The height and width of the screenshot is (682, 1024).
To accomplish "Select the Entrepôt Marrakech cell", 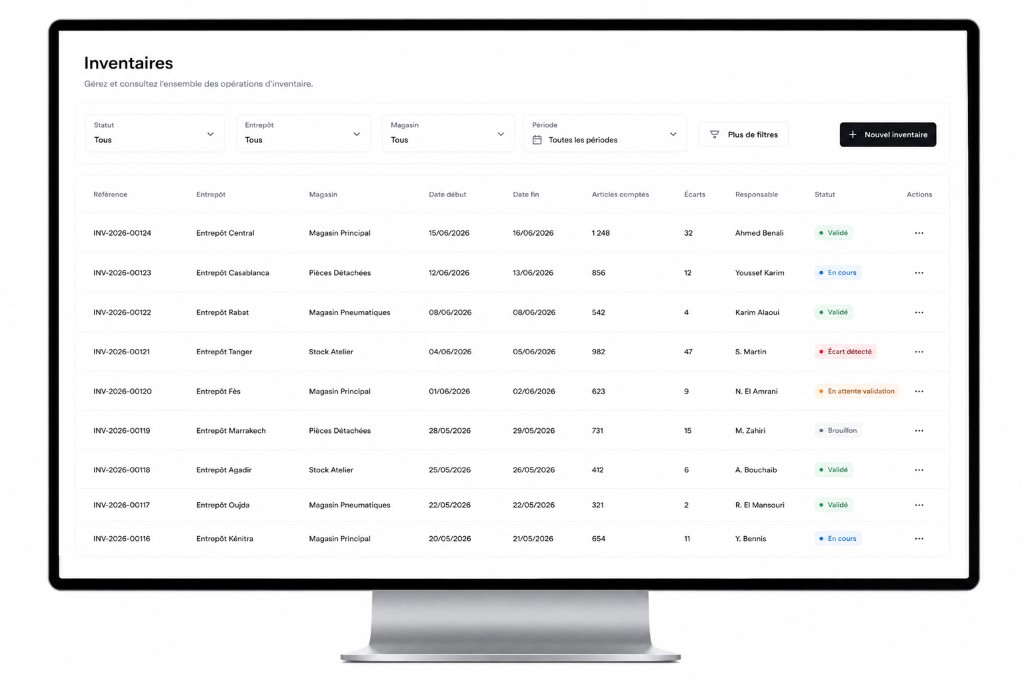I will pos(231,430).
